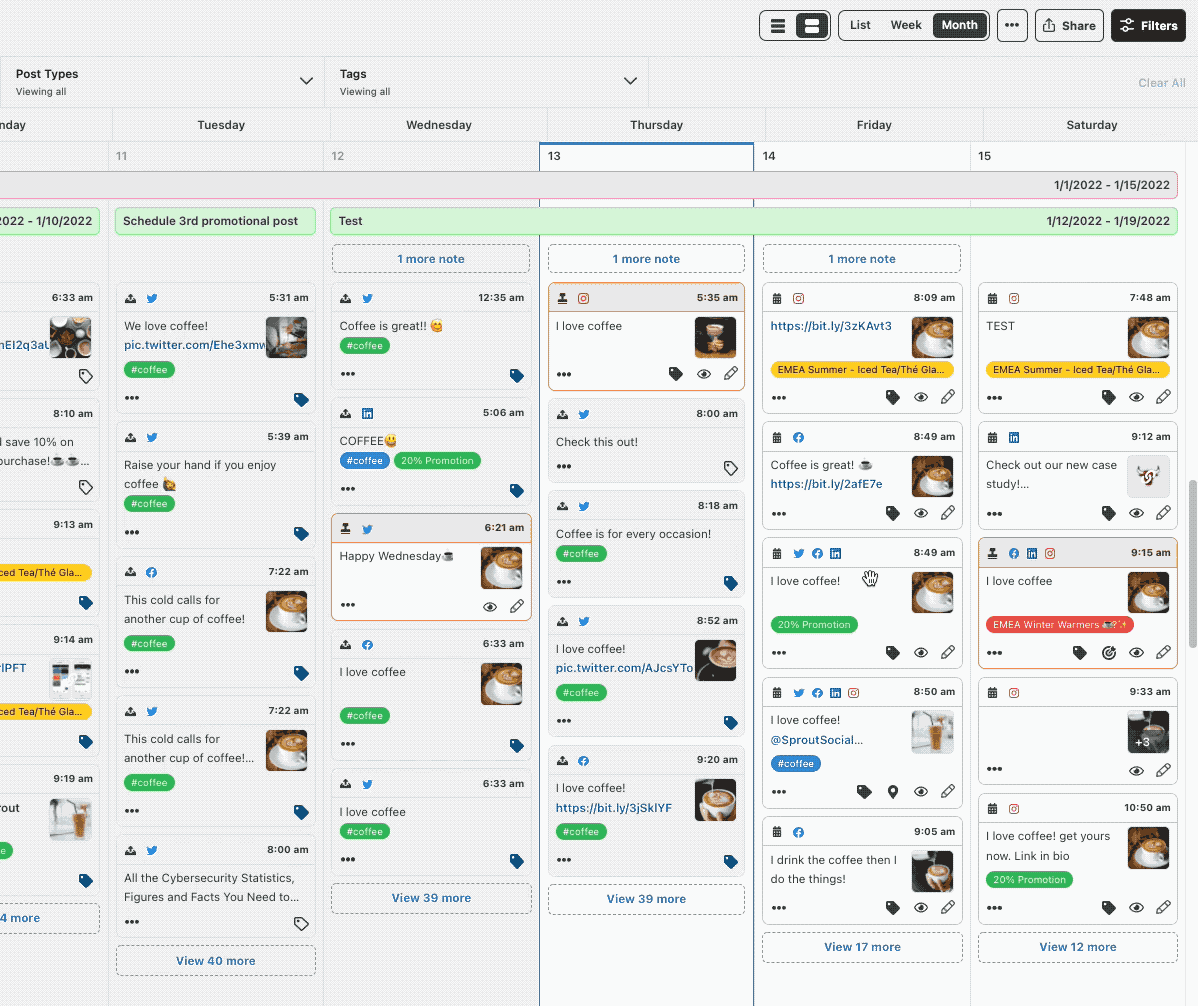The height and width of the screenshot is (1006, 1198).
Task: Click the Twitter icon on the Coffee is great post
Action: pyautogui.click(x=366, y=297)
